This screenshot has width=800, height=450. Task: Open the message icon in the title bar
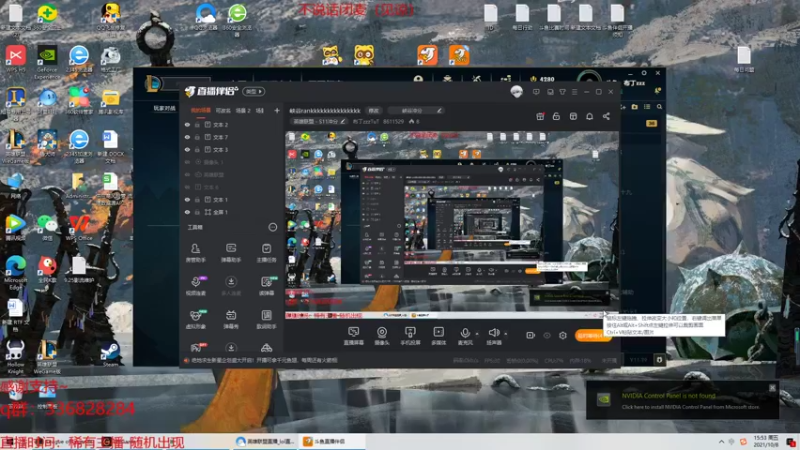536,92
